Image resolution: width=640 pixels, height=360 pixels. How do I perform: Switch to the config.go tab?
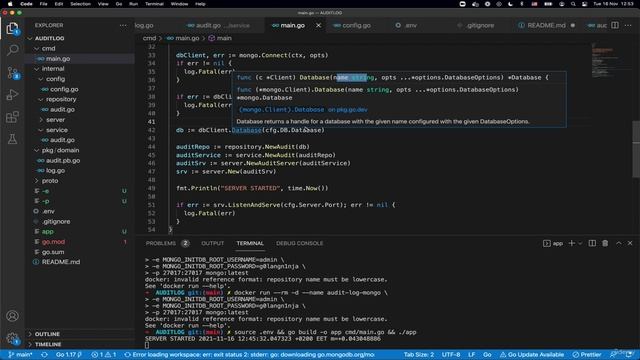tap(356, 25)
